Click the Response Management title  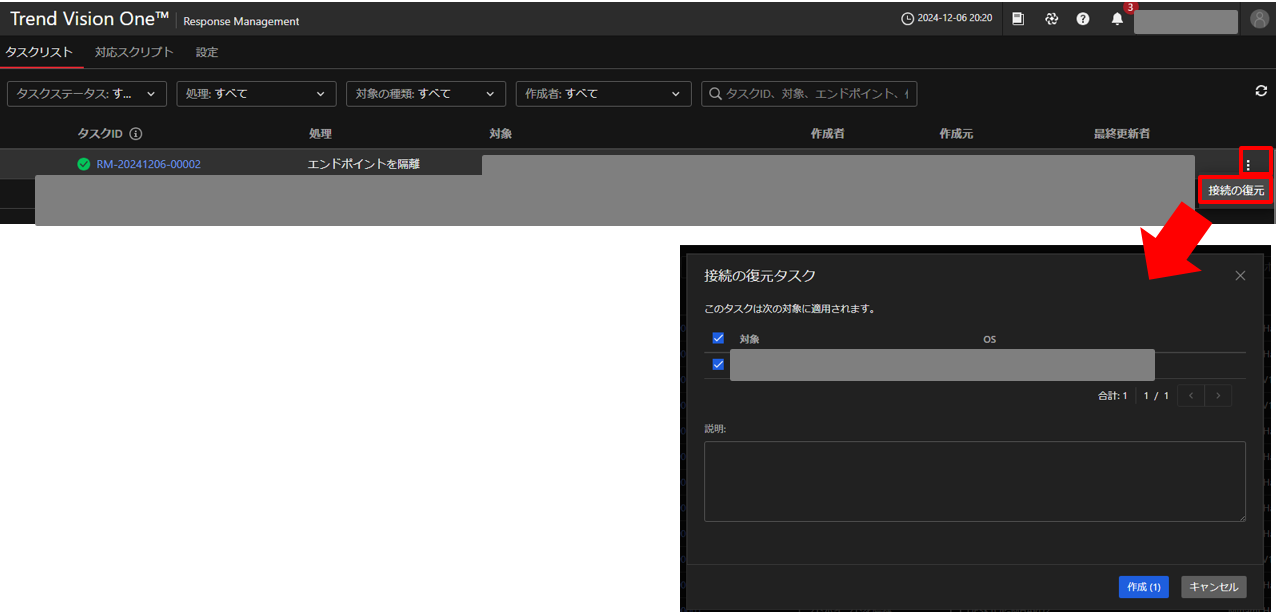point(241,21)
